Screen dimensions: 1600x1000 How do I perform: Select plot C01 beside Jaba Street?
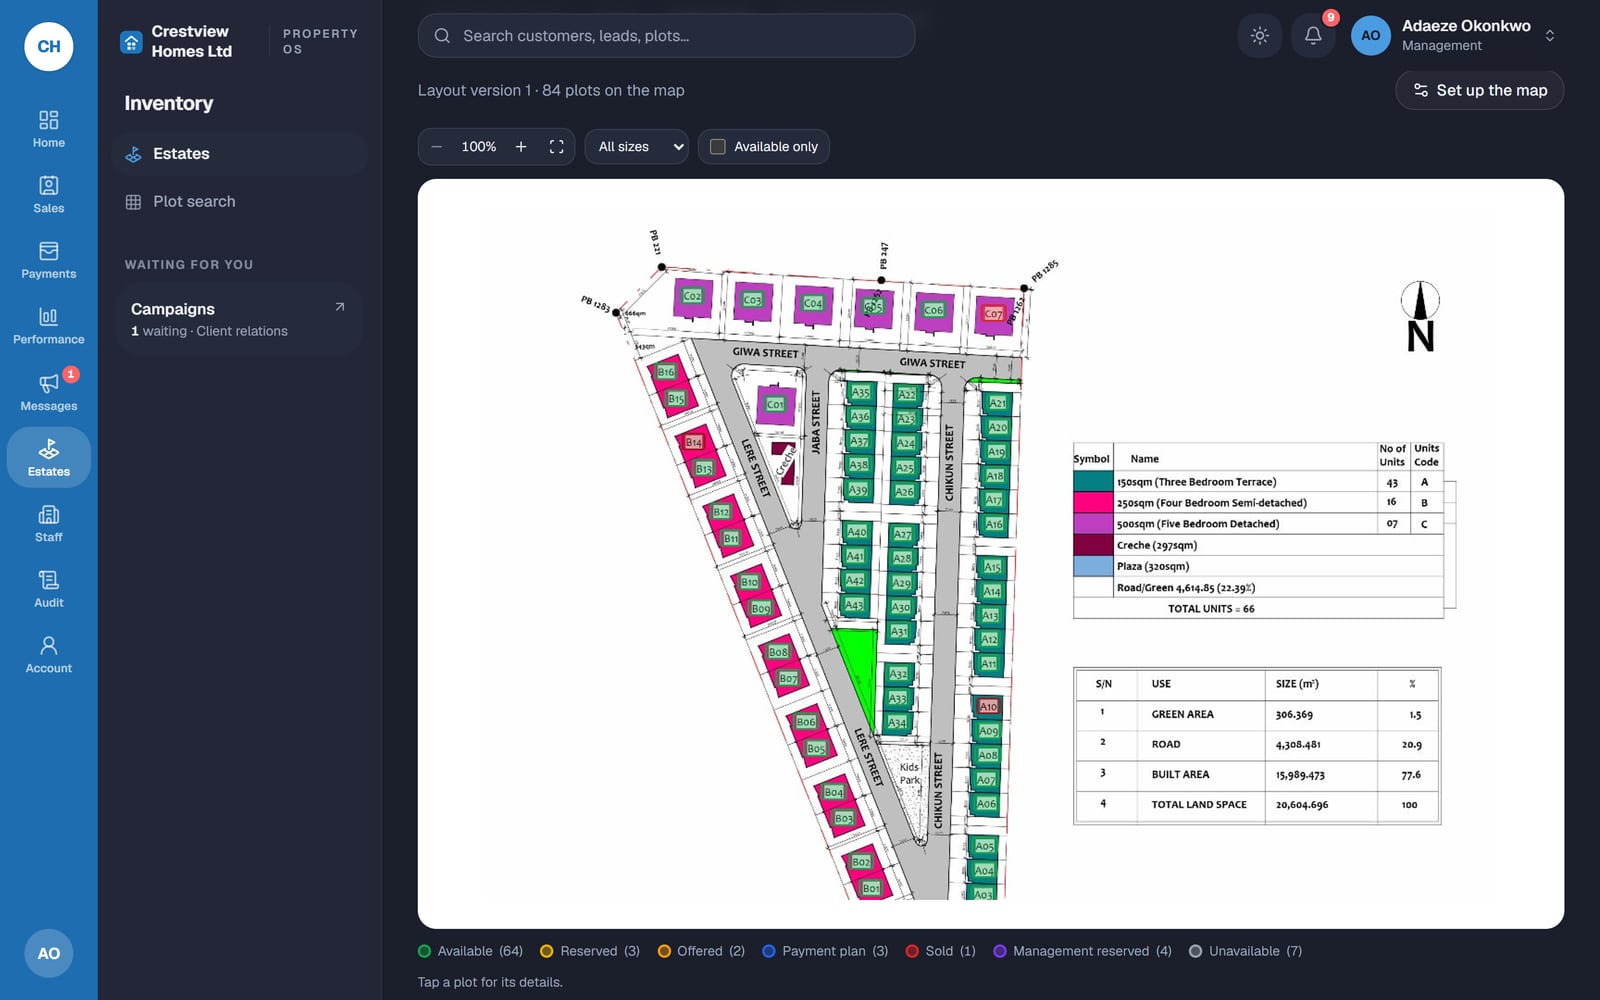(775, 404)
